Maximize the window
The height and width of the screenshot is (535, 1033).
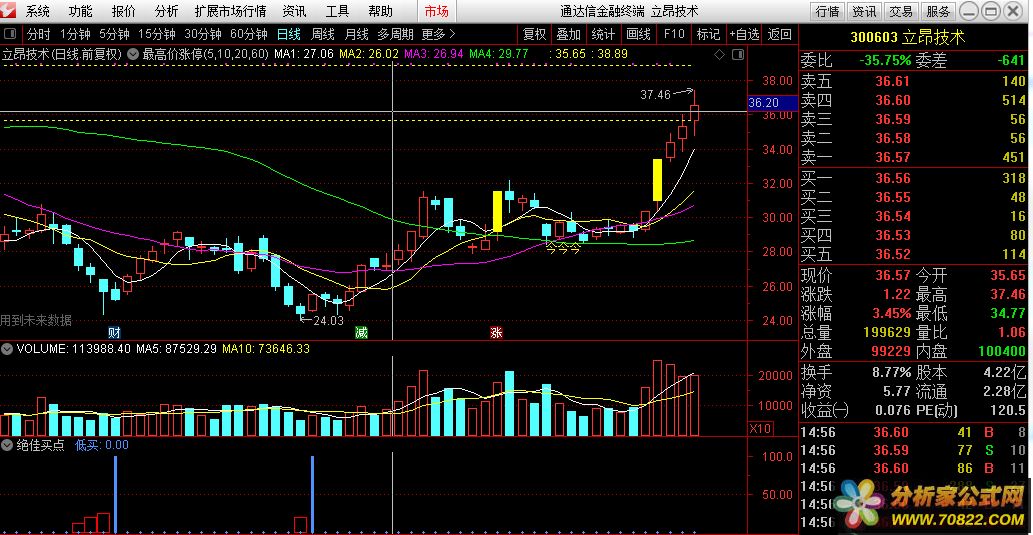(x=990, y=11)
